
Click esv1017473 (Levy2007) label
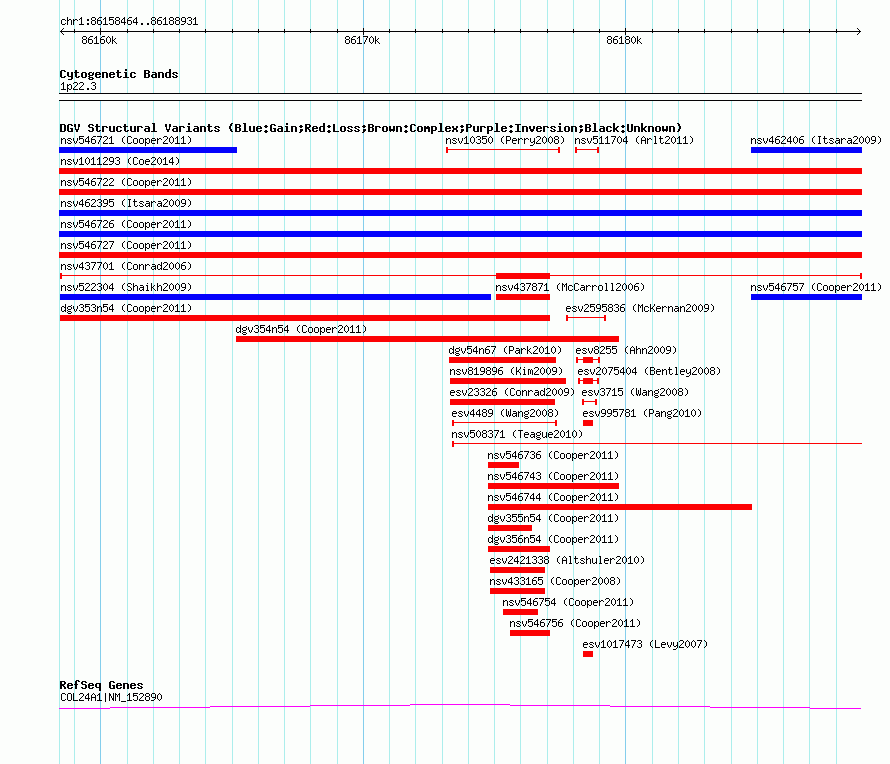pos(645,644)
